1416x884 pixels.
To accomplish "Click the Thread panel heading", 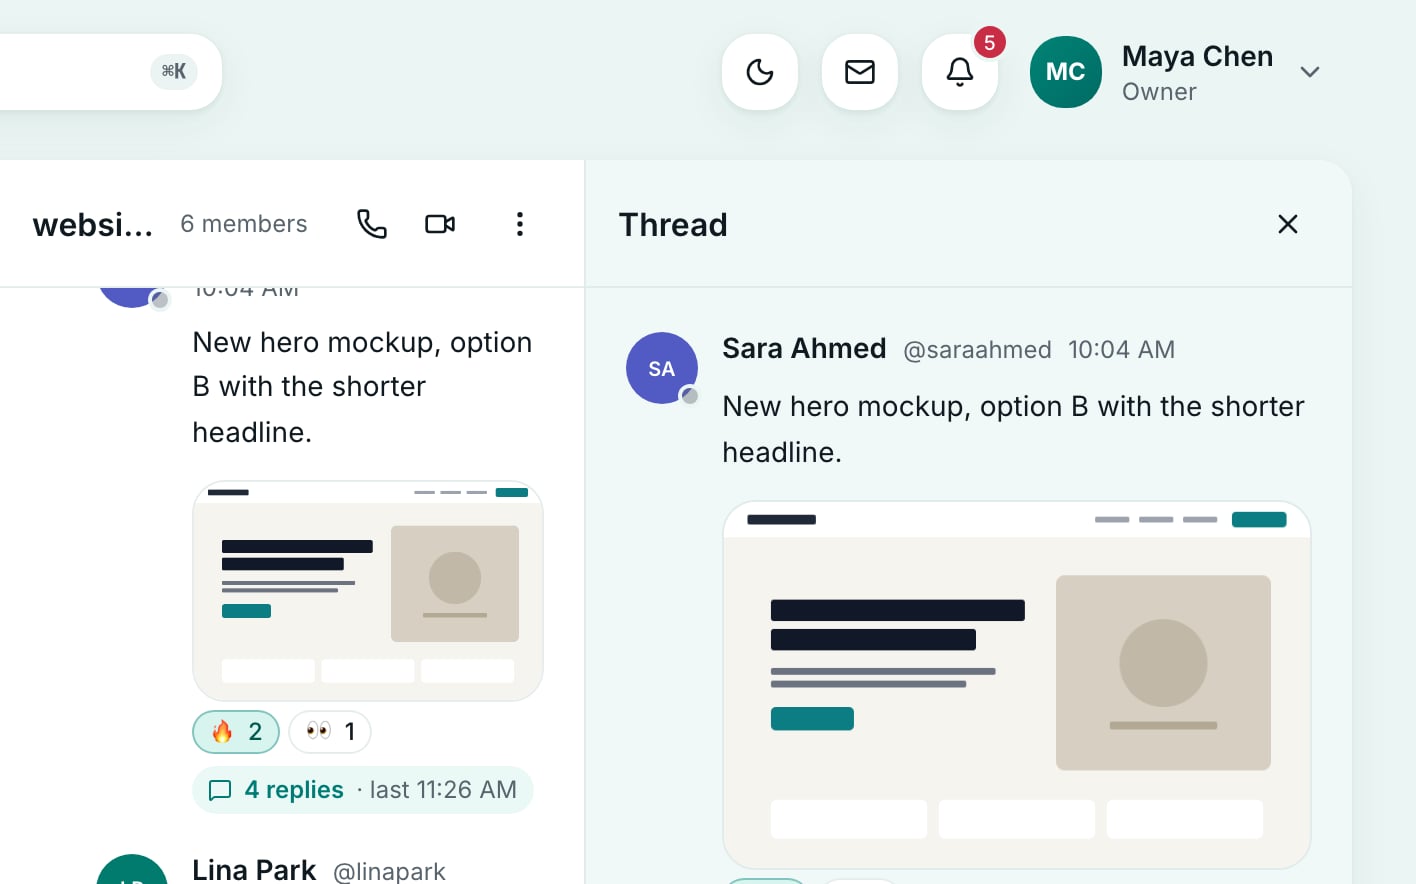I will click(x=673, y=224).
